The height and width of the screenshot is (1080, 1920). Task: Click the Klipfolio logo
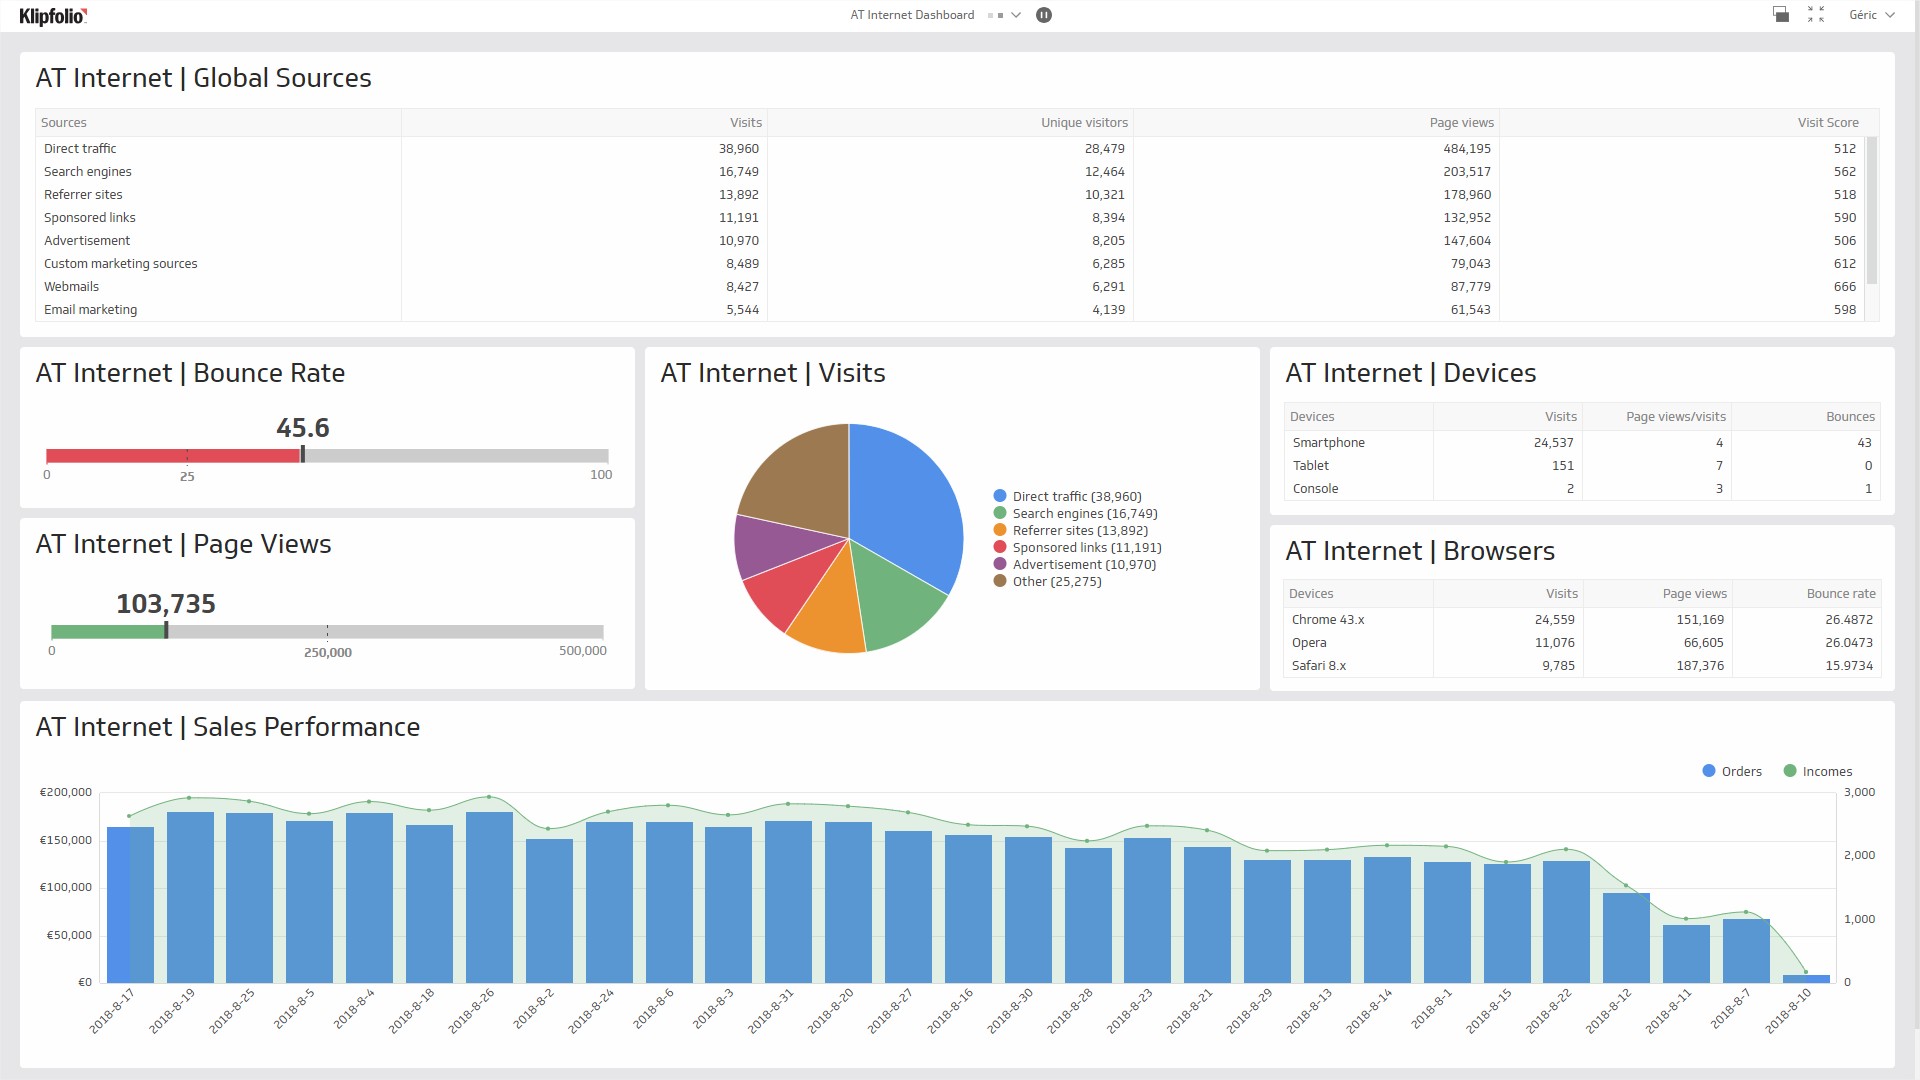click(53, 15)
